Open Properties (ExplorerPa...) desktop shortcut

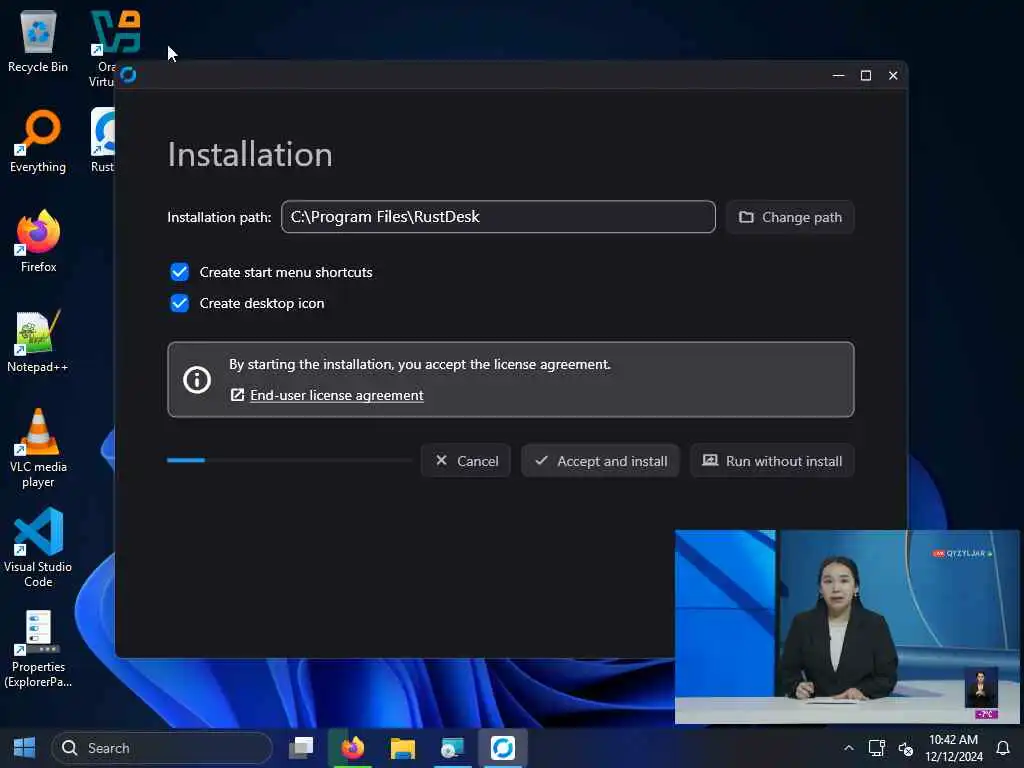point(38,648)
